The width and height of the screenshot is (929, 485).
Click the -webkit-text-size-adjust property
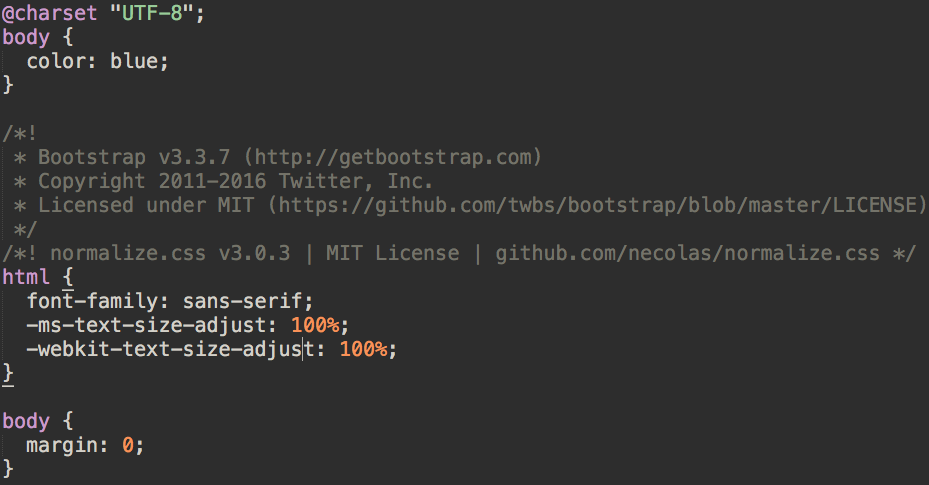pyautogui.click(x=171, y=349)
